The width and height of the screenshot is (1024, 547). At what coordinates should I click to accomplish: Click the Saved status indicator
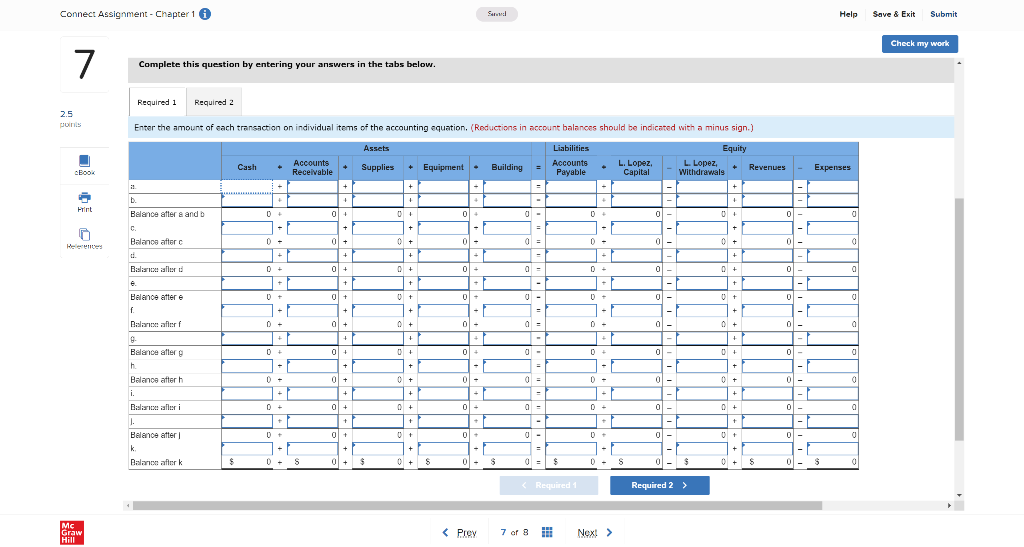coord(497,14)
